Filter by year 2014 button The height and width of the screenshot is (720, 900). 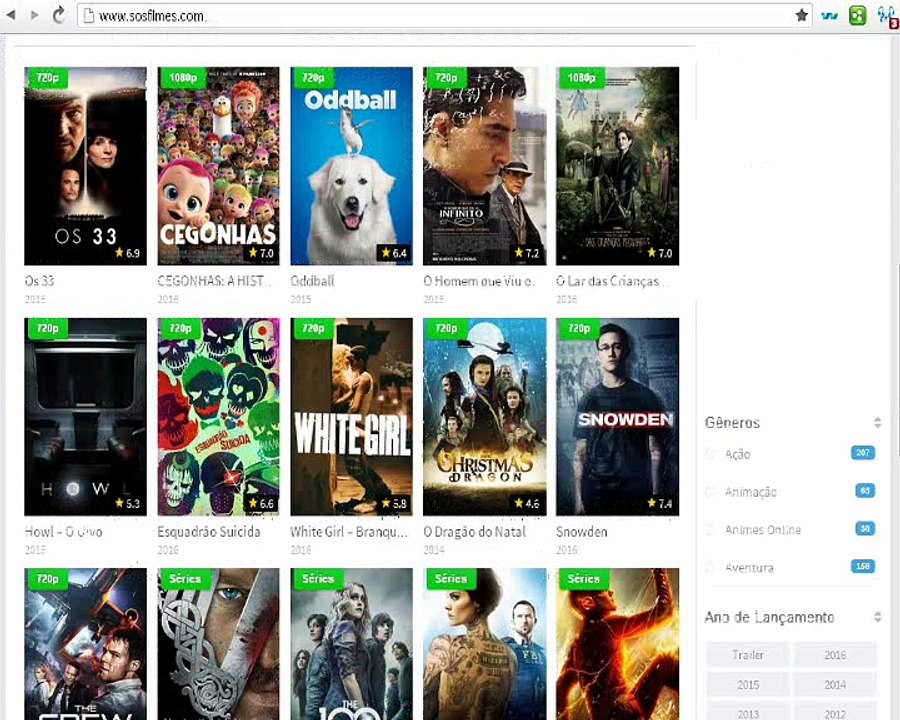click(835, 684)
